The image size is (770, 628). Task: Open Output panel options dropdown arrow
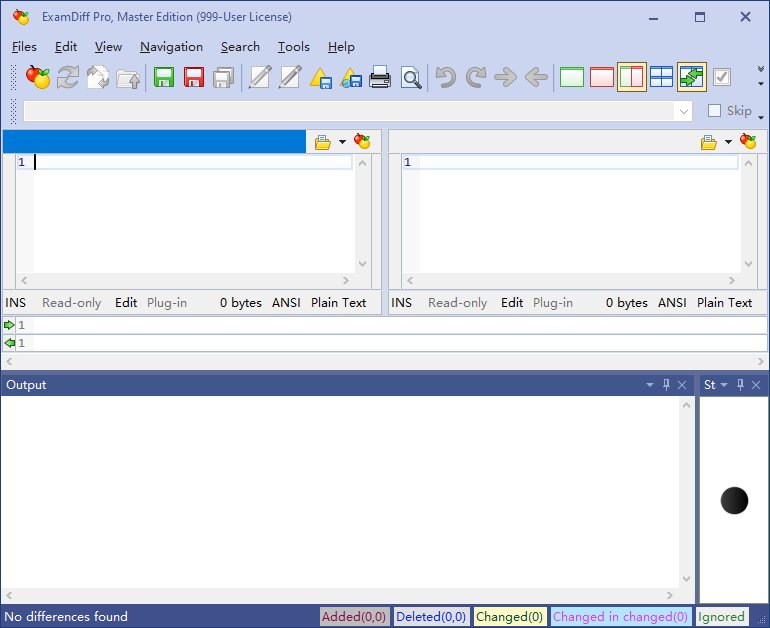(x=650, y=384)
